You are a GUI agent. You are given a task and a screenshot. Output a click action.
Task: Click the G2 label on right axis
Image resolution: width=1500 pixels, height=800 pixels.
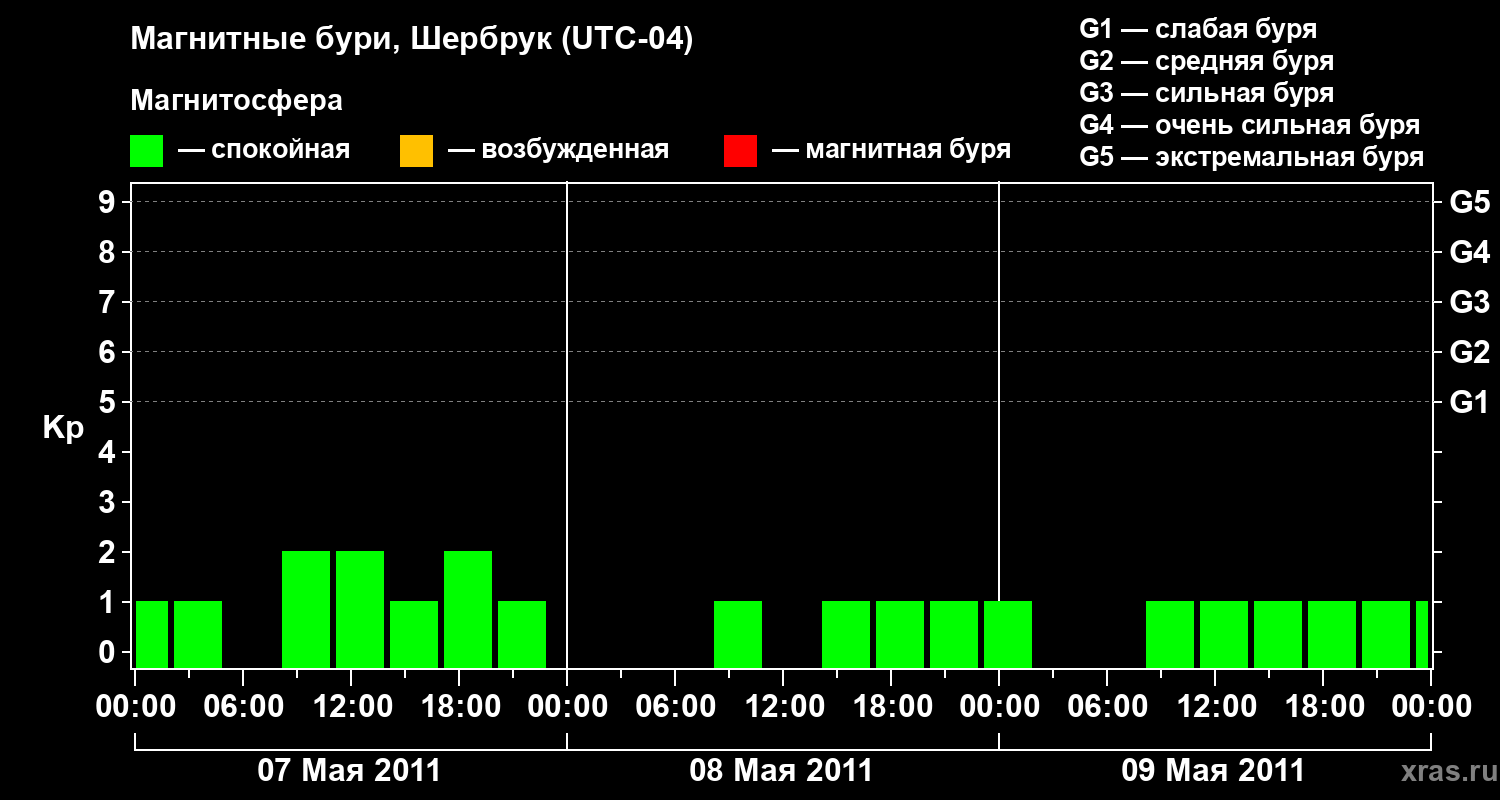point(1469,353)
